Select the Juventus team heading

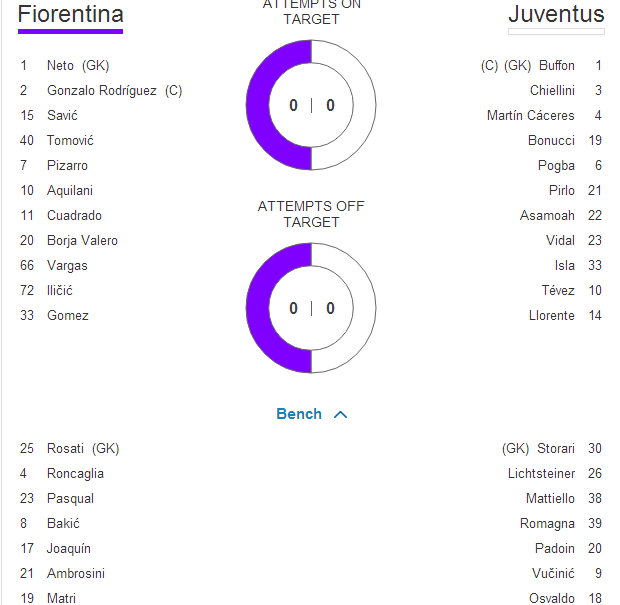[x=556, y=15]
